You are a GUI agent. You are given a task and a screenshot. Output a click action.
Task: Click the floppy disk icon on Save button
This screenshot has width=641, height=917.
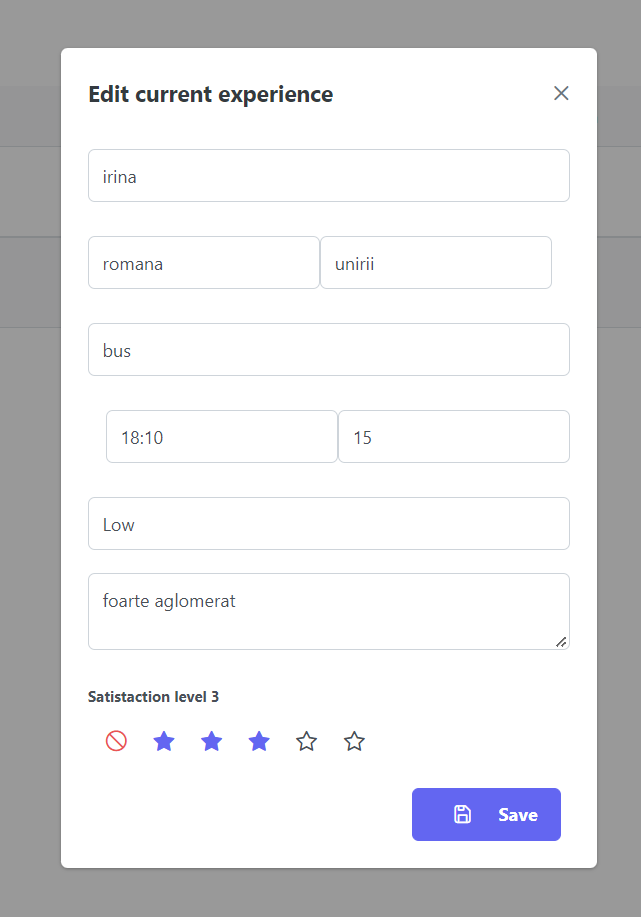[x=461, y=814]
